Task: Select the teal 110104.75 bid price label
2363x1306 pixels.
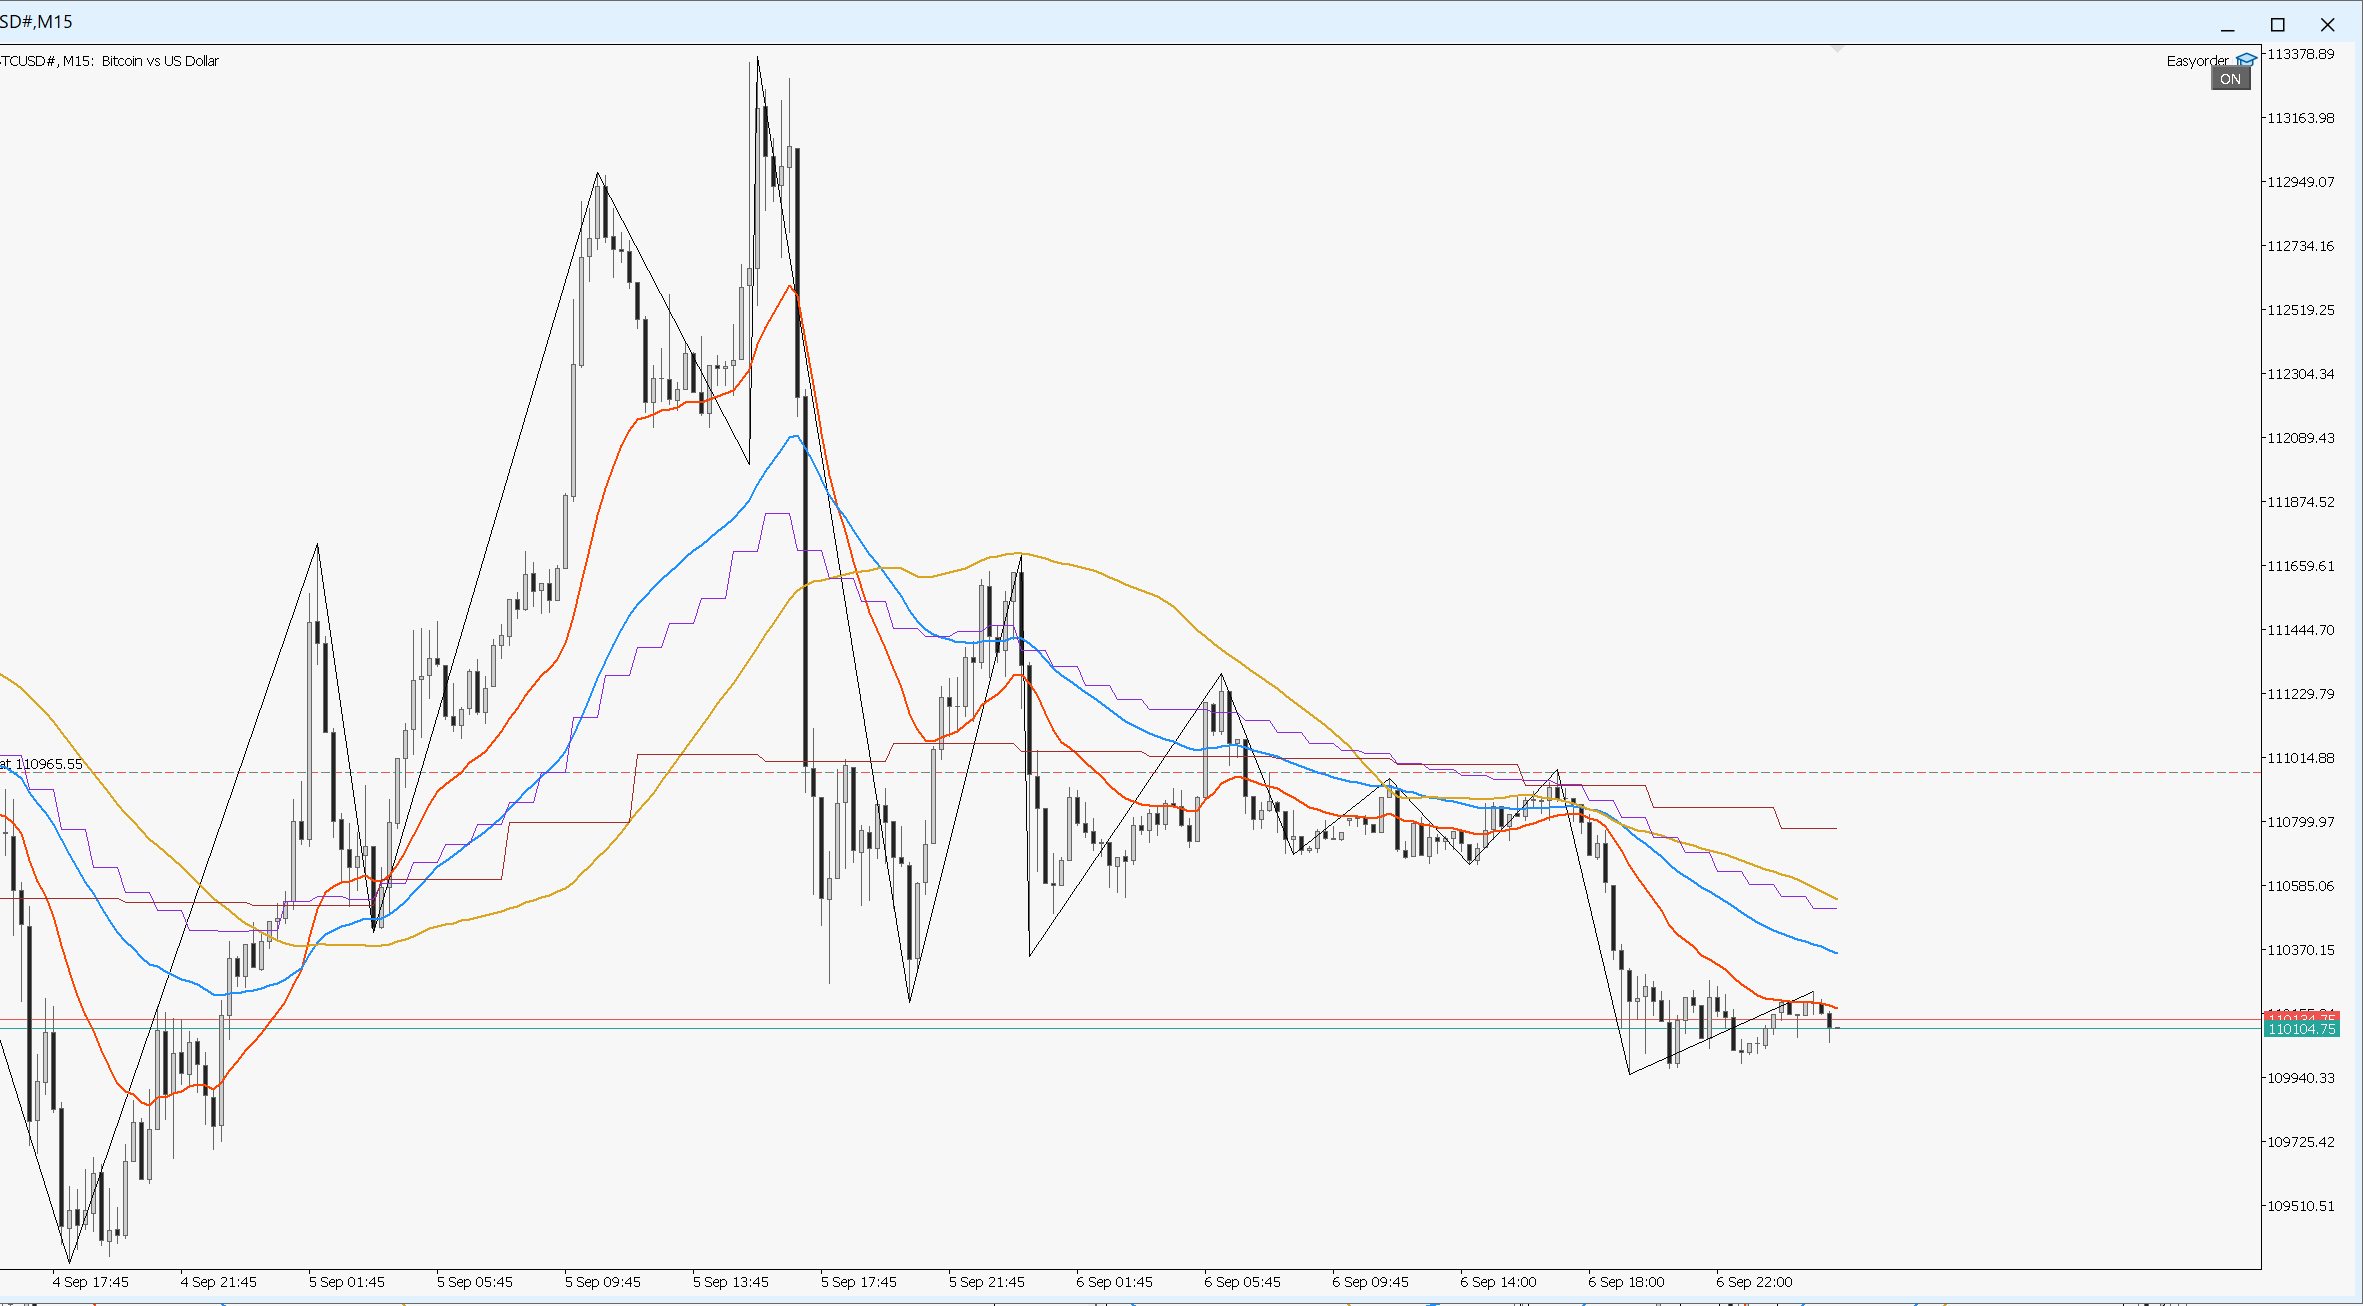Action: [x=2301, y=1029]
